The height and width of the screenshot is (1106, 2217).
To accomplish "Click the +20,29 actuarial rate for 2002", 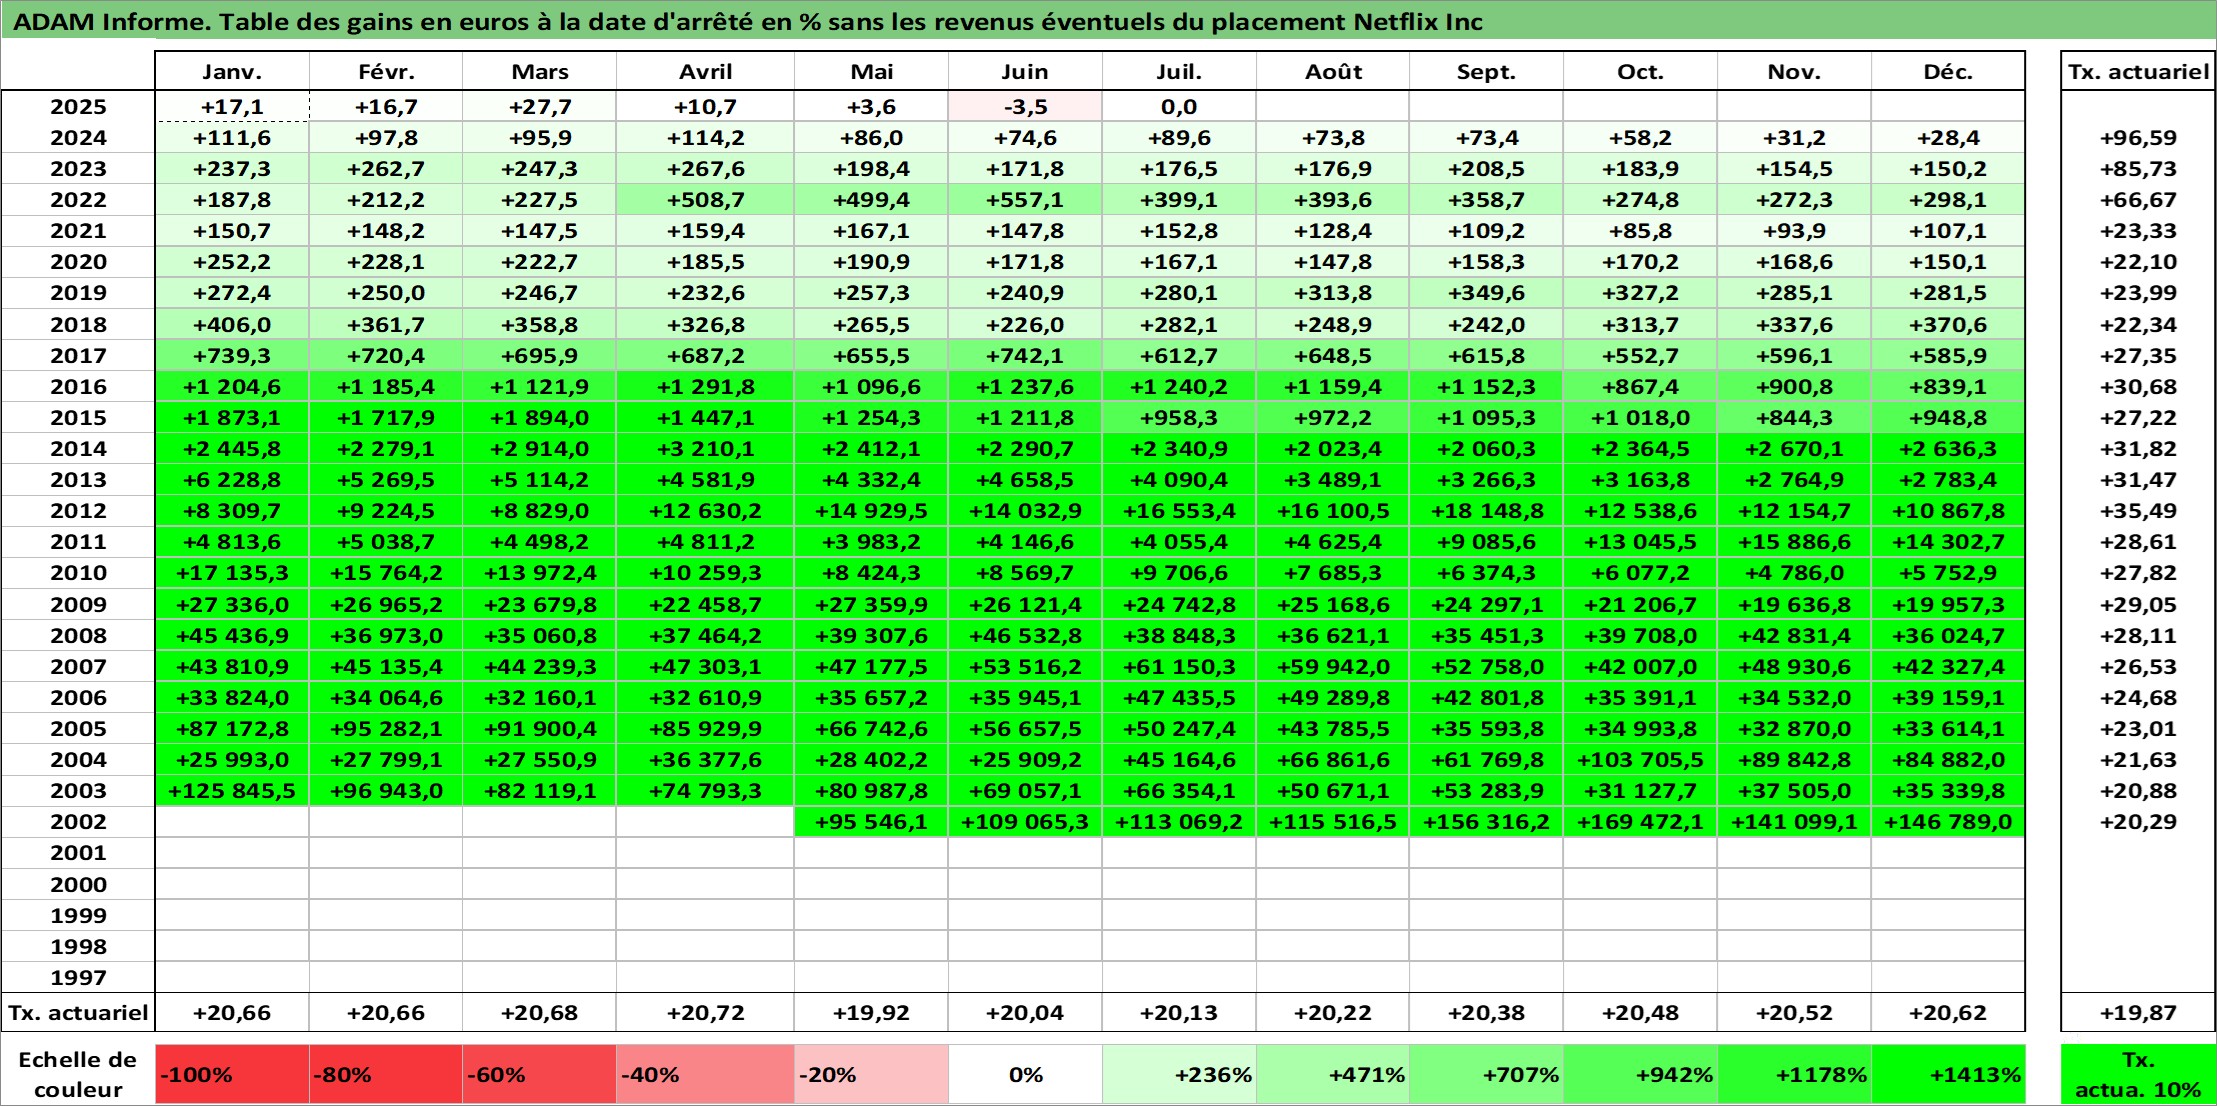I will pos(2138,822).
